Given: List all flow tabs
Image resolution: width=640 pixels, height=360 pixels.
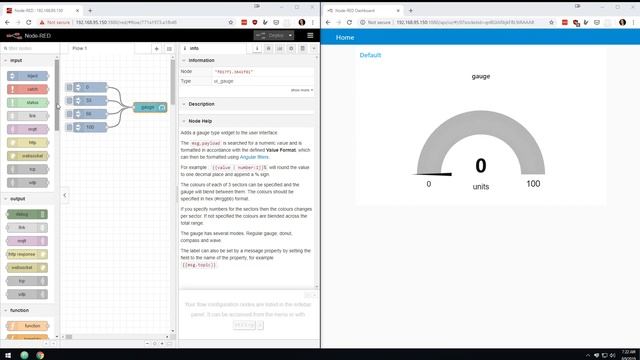Looking at the screenshot, I should click(169, 49).
